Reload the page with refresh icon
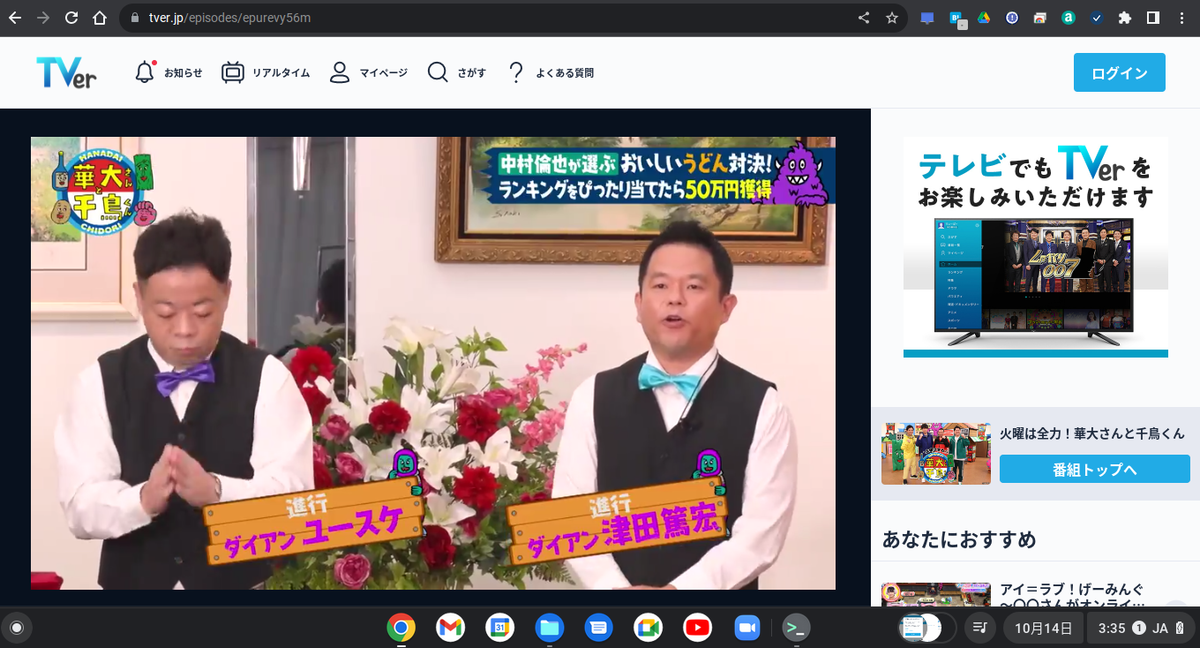This screenshot has height=648, width=1200. (71, 18)
